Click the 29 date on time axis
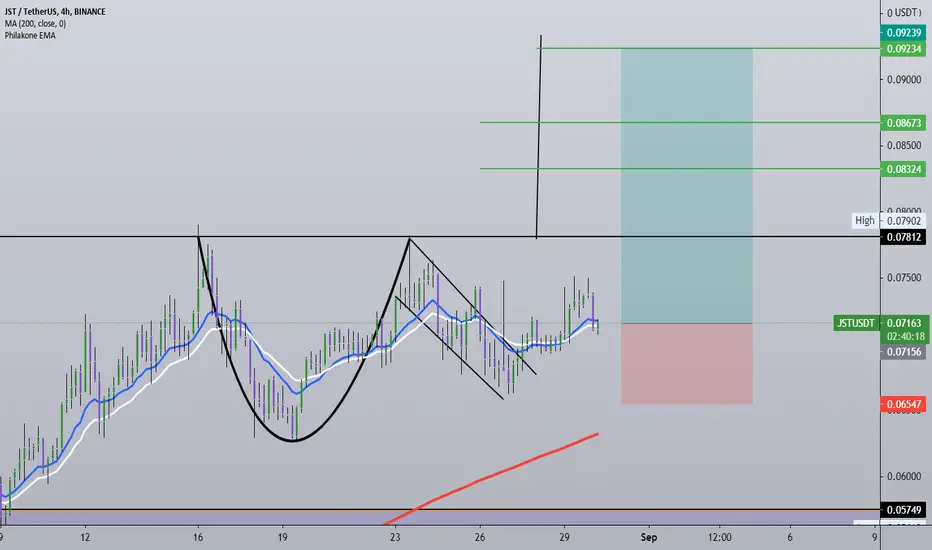 coord(564,538)
